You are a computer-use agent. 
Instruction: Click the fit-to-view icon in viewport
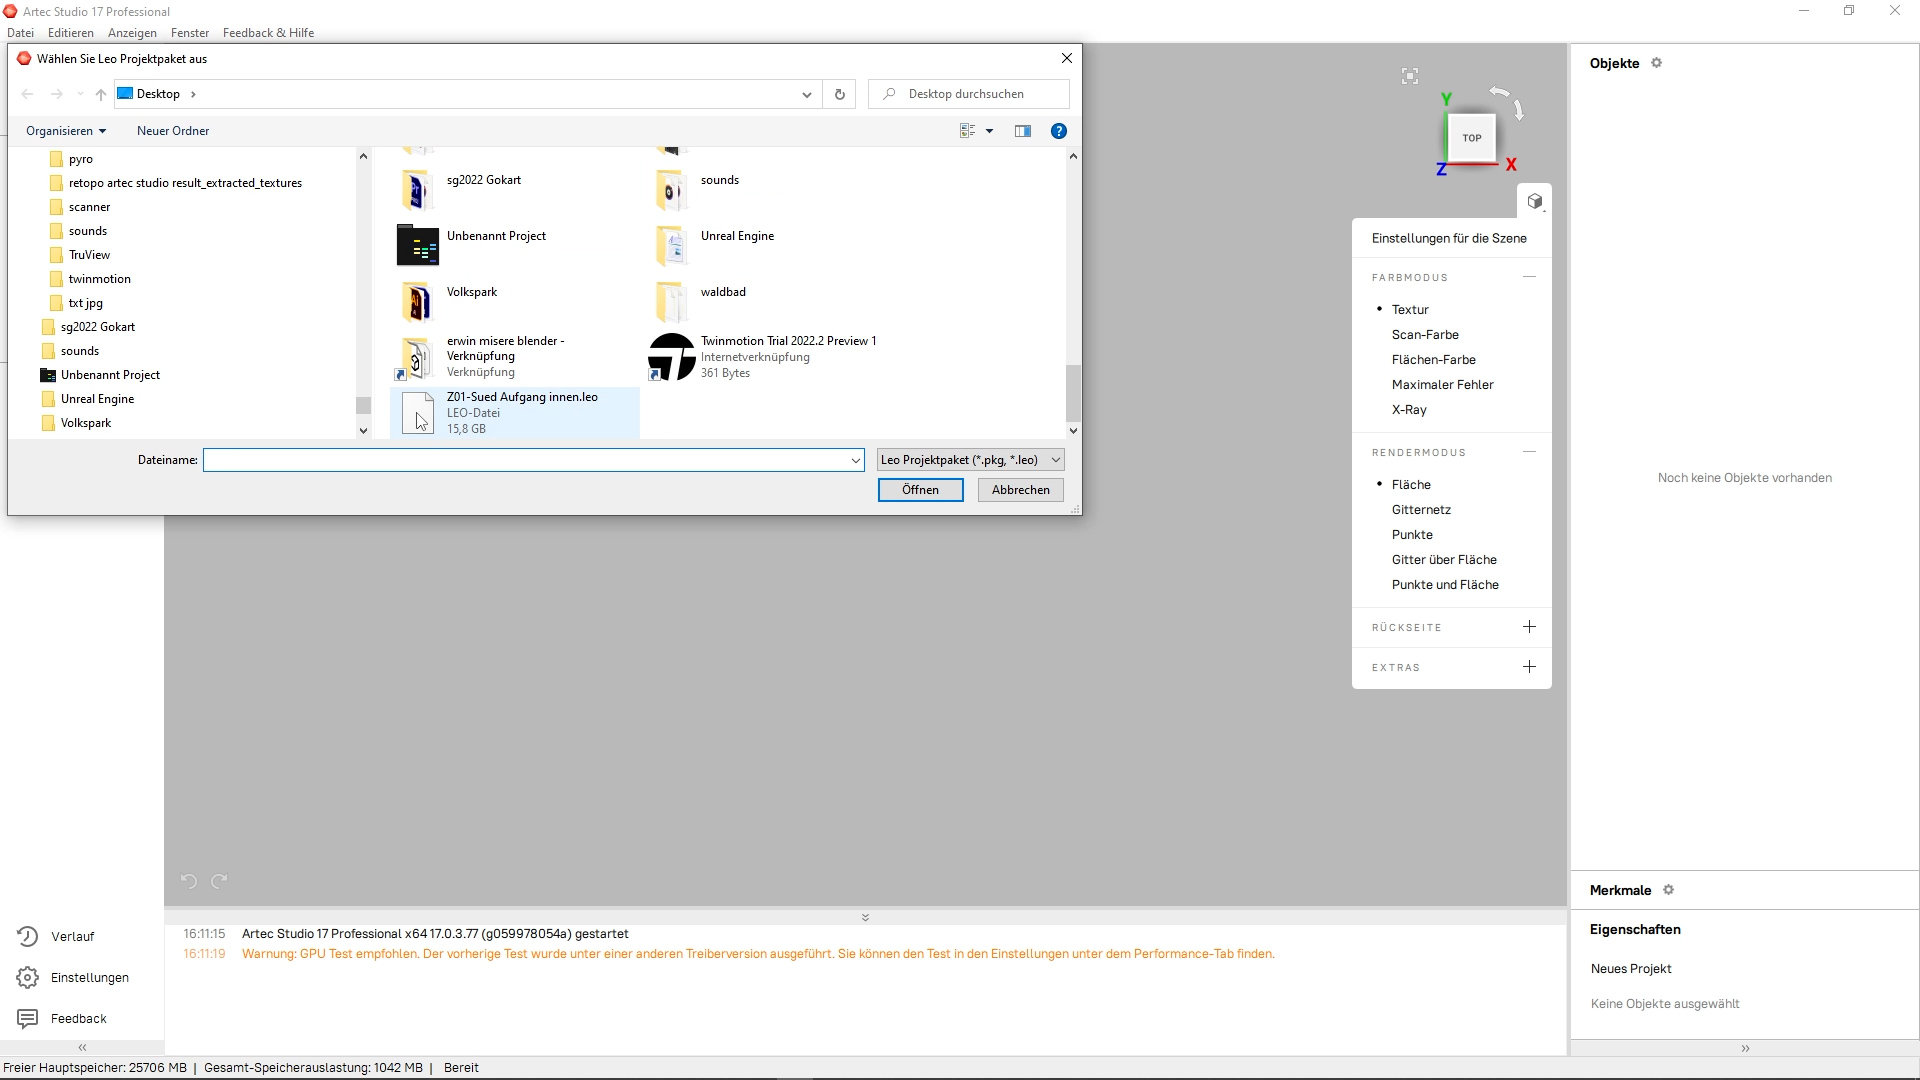tap(1410, 76)
